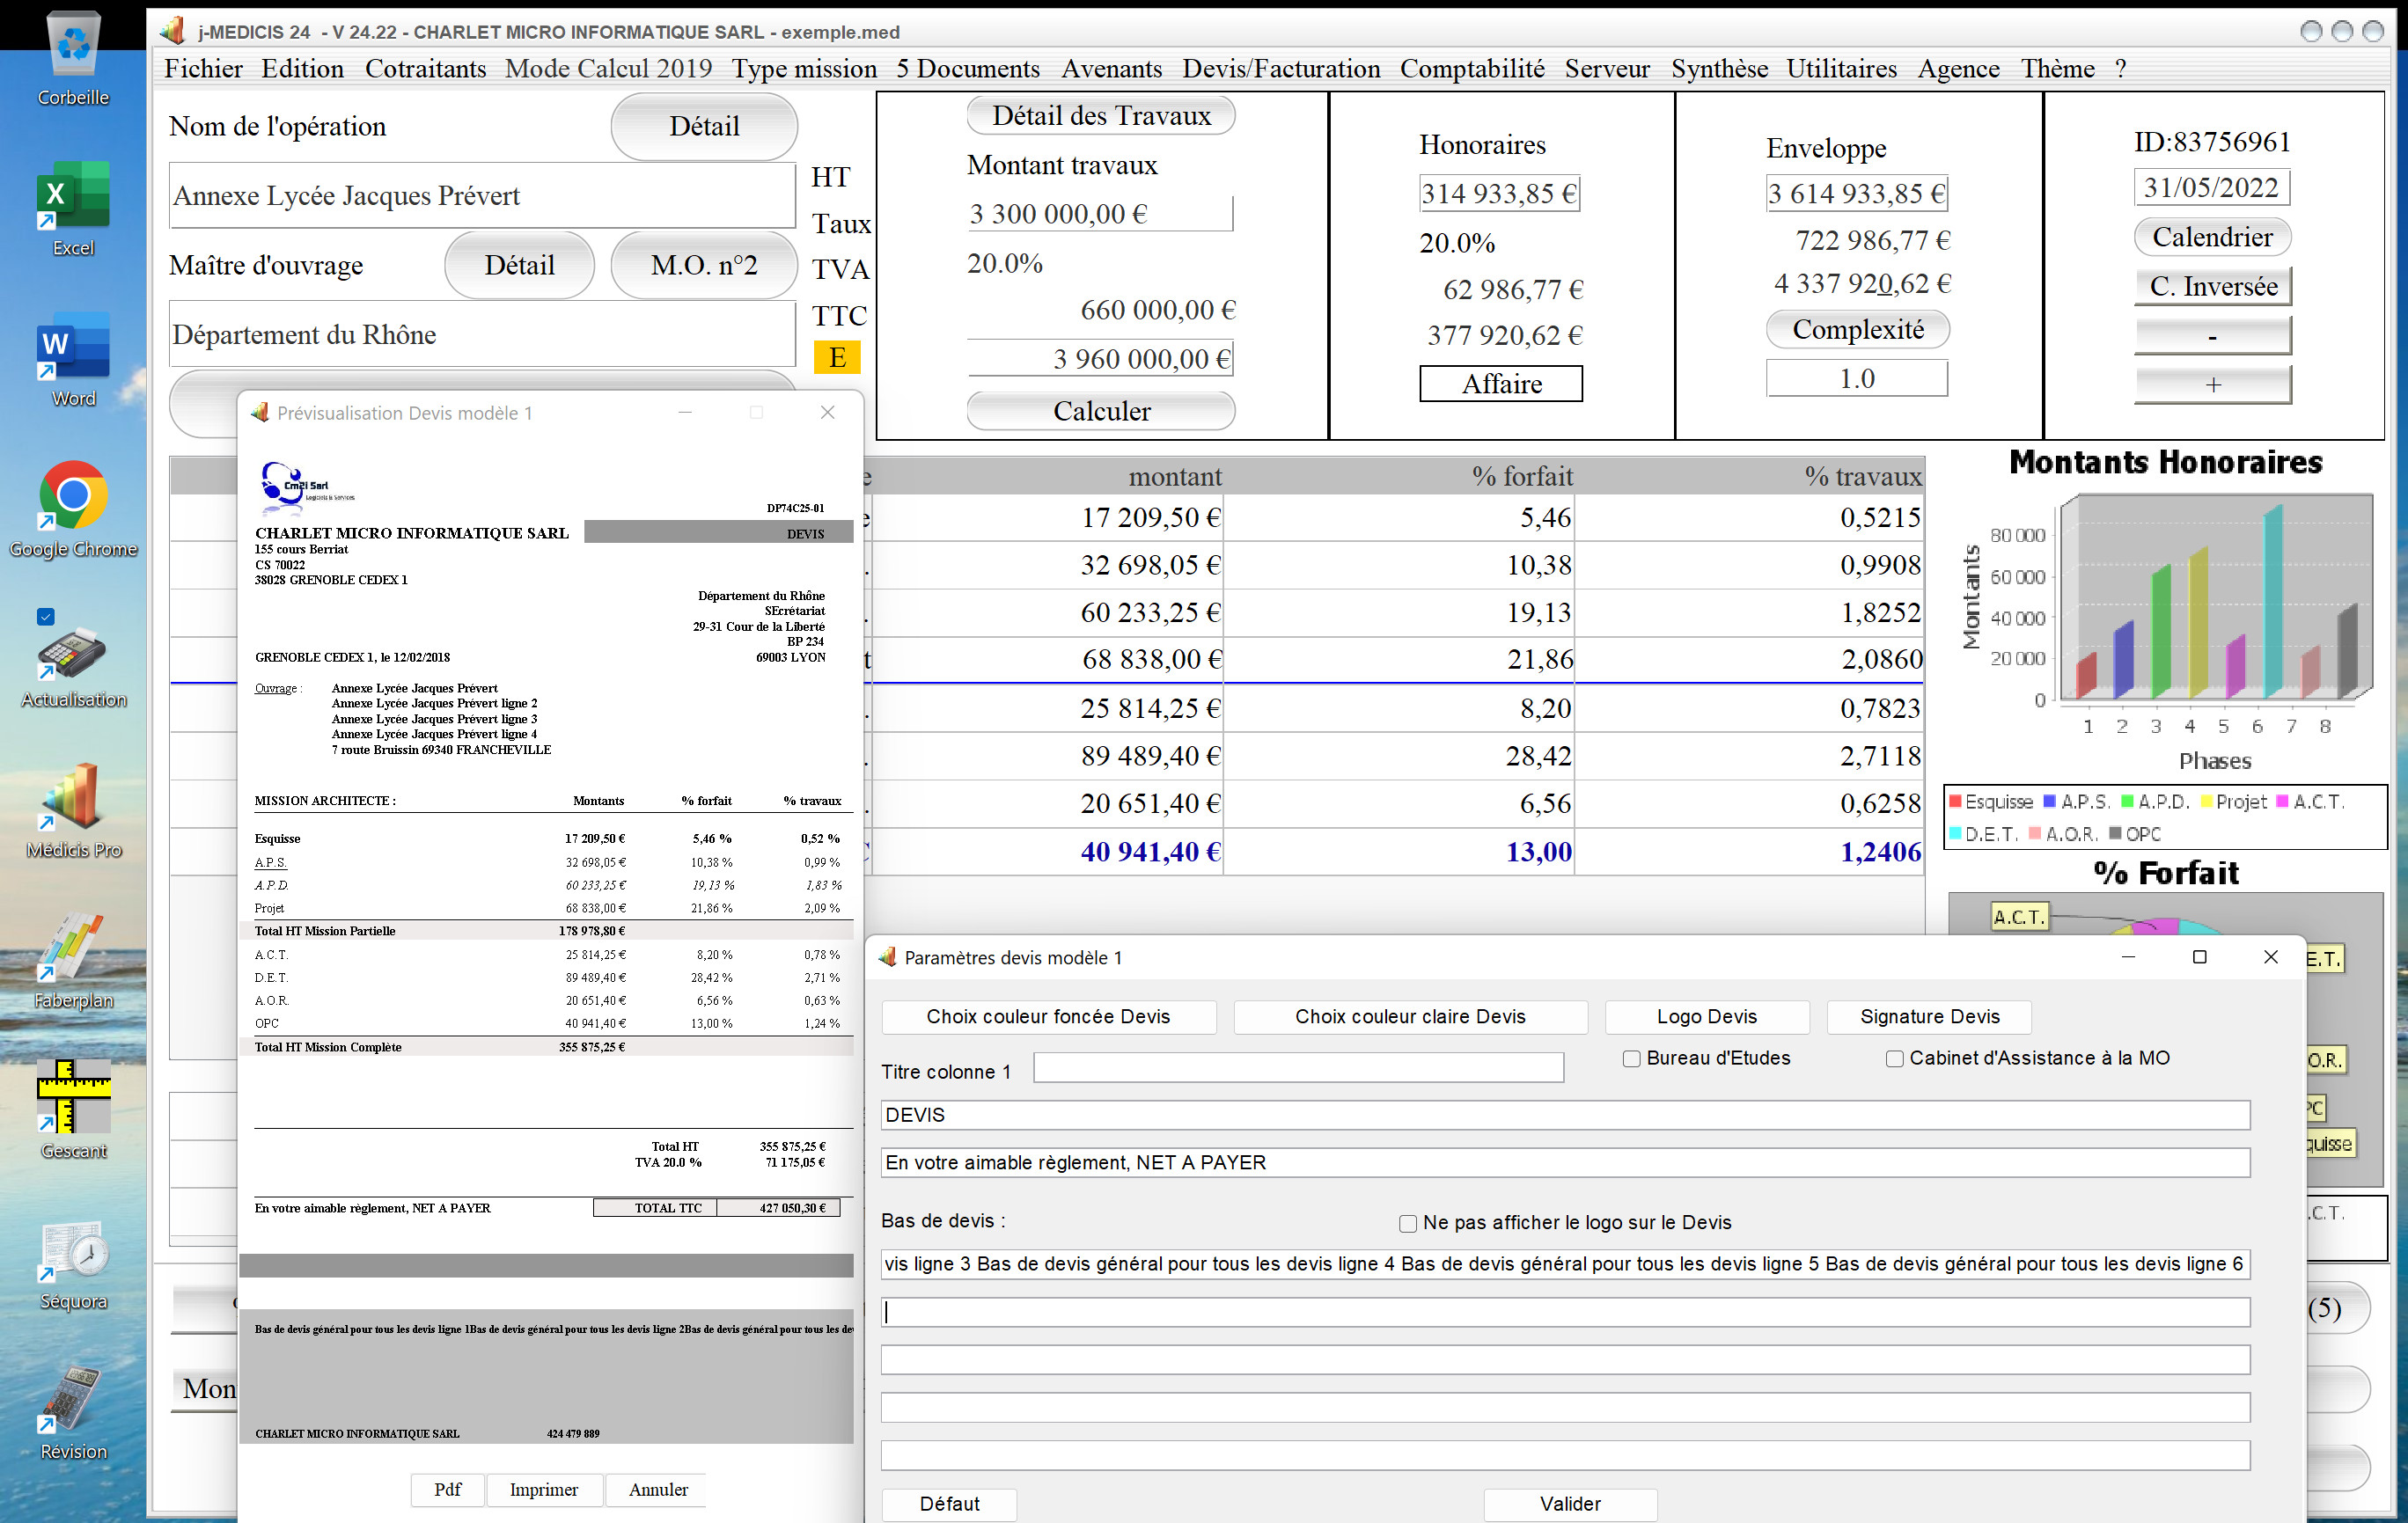Check Ne pas afficher le logo
Image resolution: width=2408 pixels, height=1523 pixels.
click(1408, 1223)
